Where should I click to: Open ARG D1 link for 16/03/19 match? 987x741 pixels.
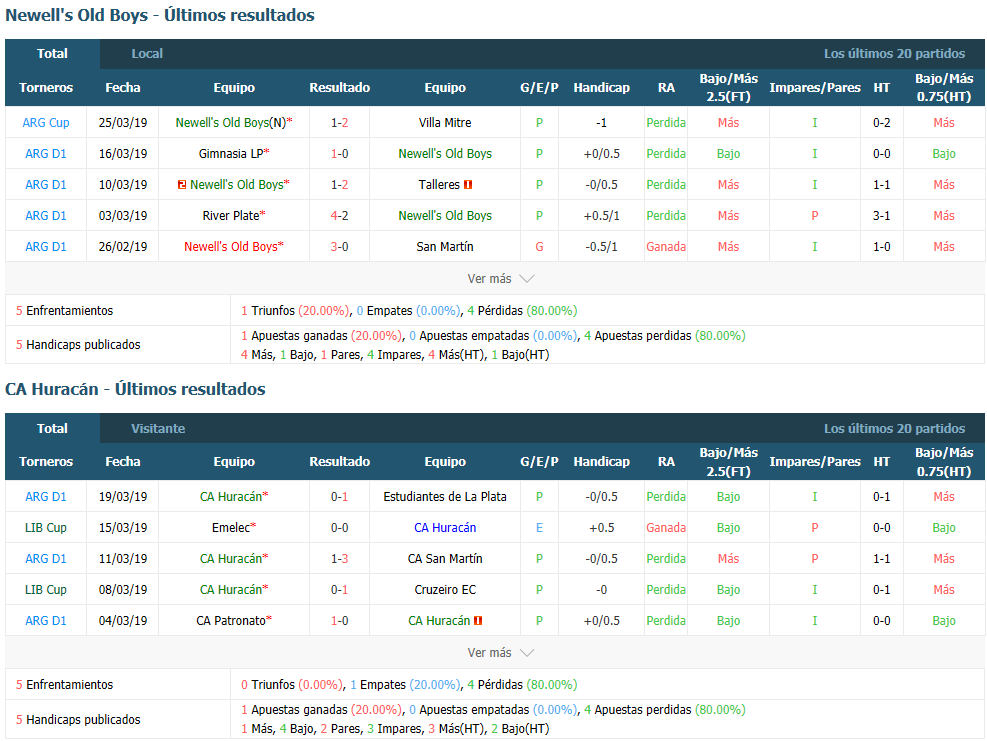[x=46, y=154]
